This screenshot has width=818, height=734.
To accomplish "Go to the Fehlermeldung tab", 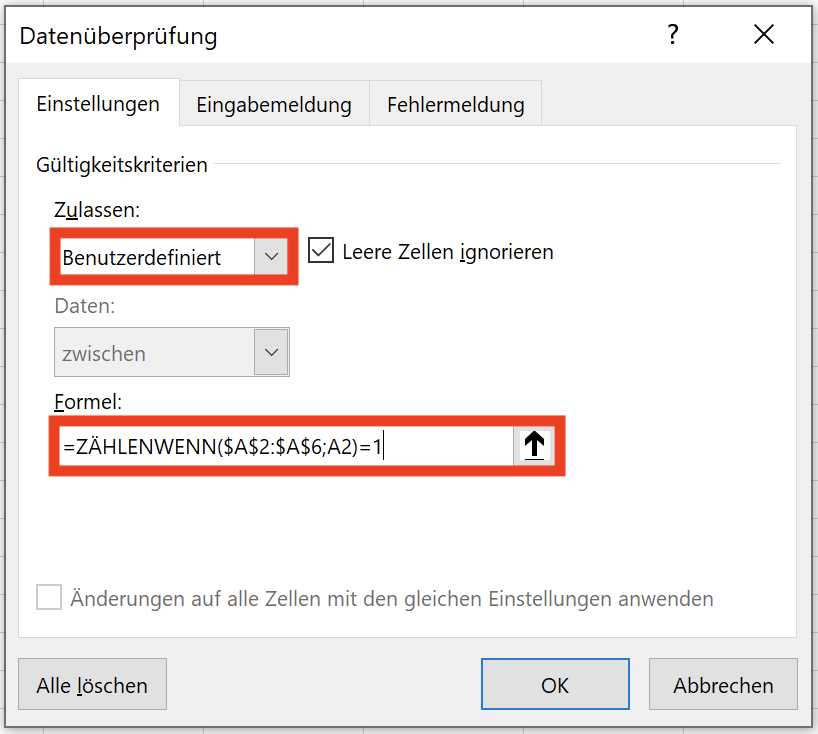I will coord(455,105).
